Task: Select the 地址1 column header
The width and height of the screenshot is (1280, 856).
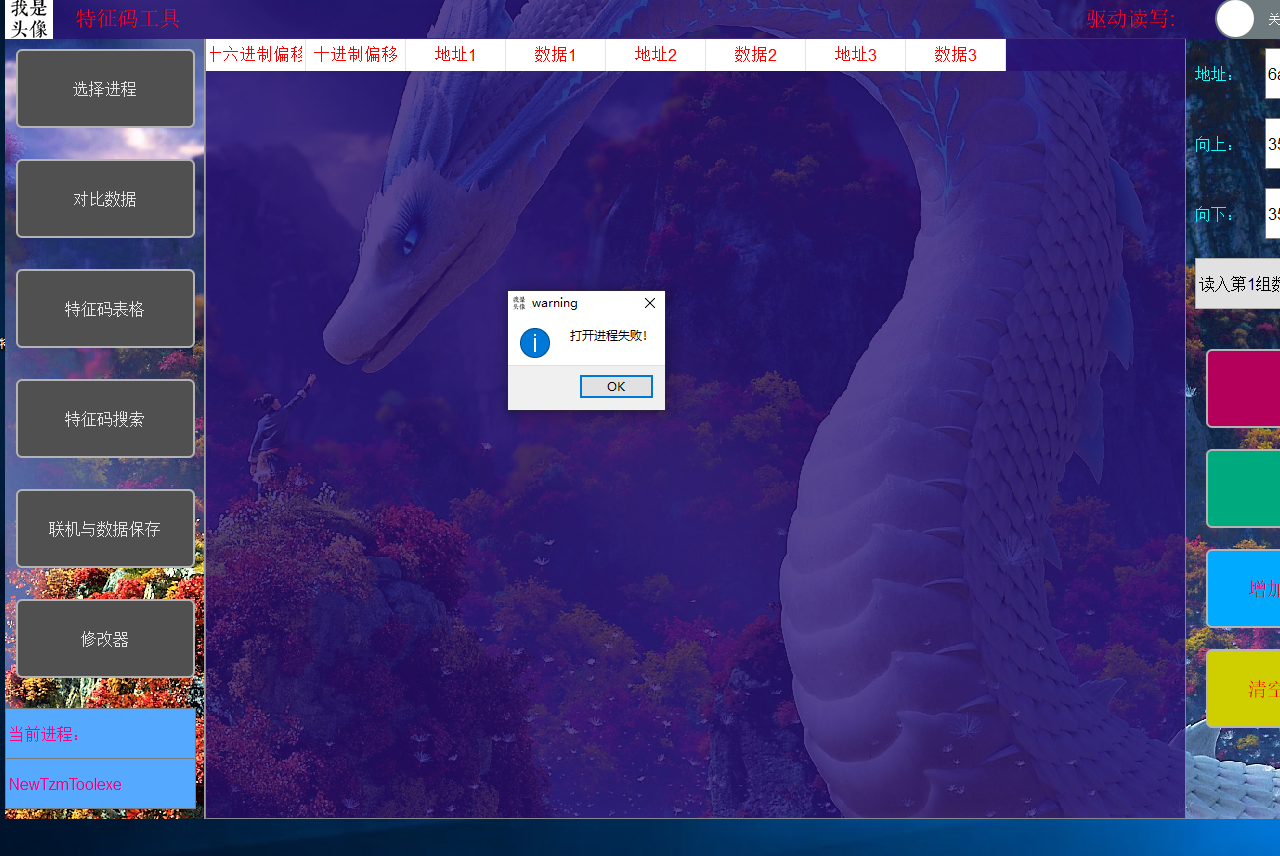Action: [x=455, y=55]
